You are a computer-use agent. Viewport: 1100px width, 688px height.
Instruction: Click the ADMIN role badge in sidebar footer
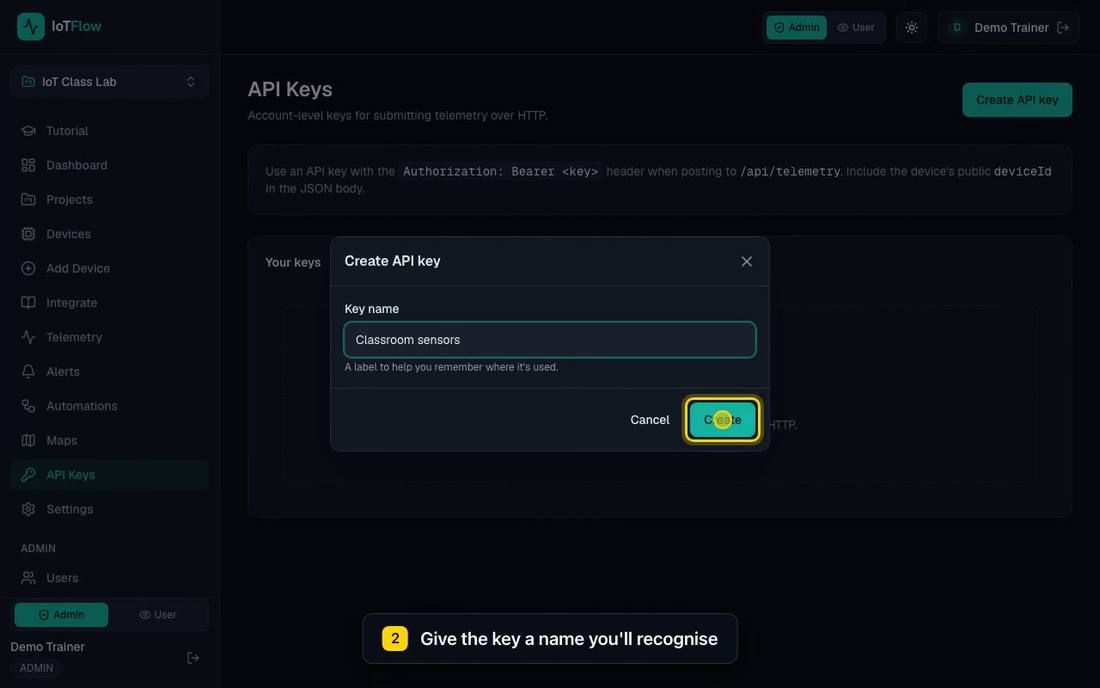[36, 668]
